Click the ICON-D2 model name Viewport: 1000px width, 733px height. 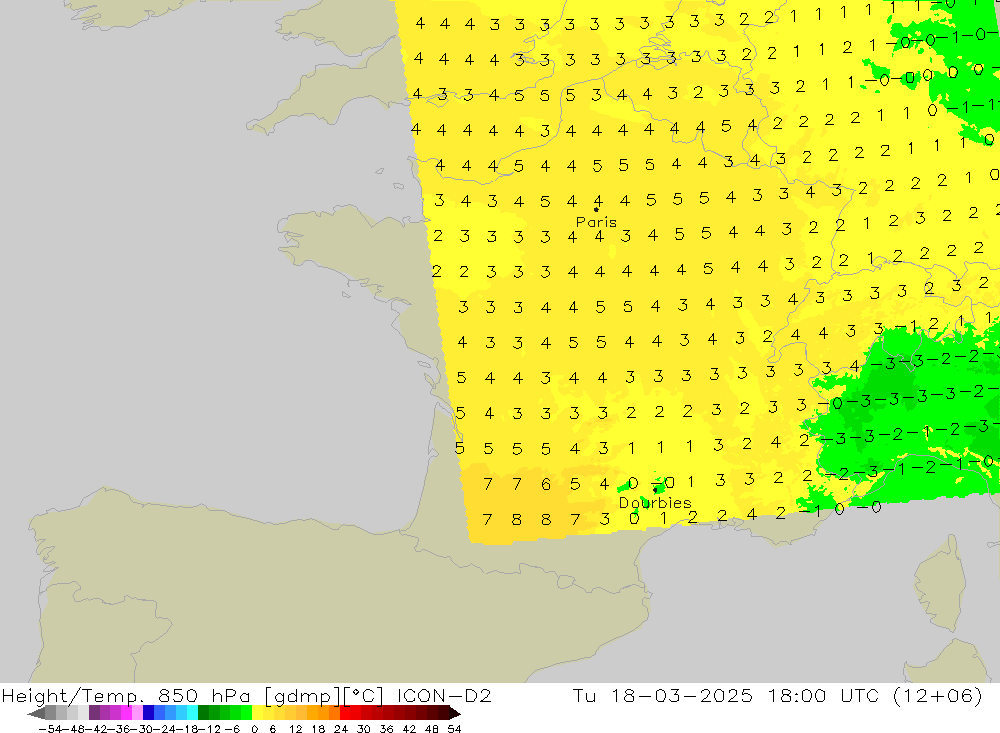click(444, 695)
